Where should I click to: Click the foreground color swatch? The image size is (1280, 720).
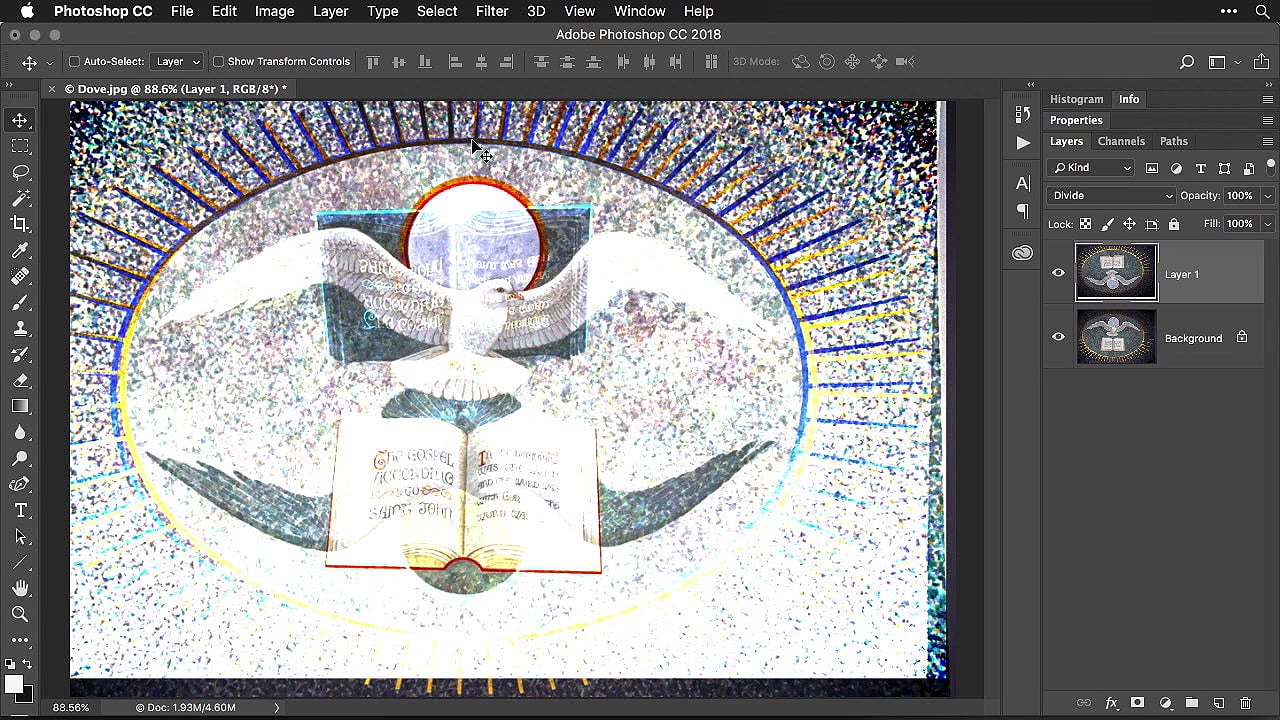click(x=14, y=685)
